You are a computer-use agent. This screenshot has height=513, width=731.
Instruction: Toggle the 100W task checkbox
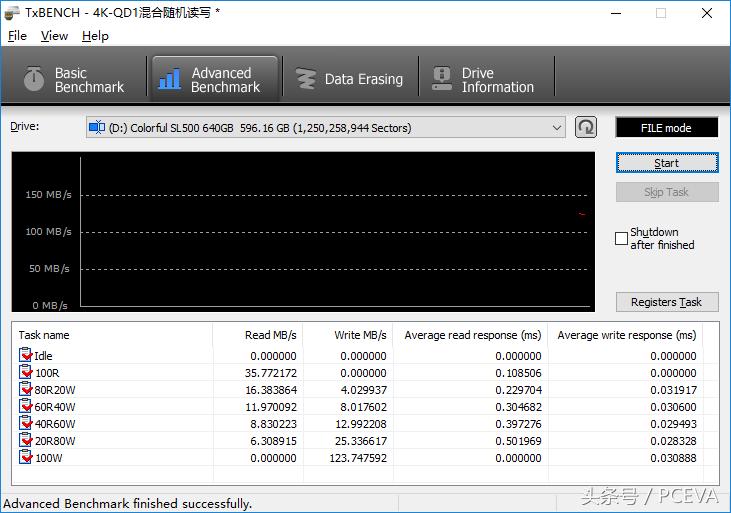click(x=25, y=457)
